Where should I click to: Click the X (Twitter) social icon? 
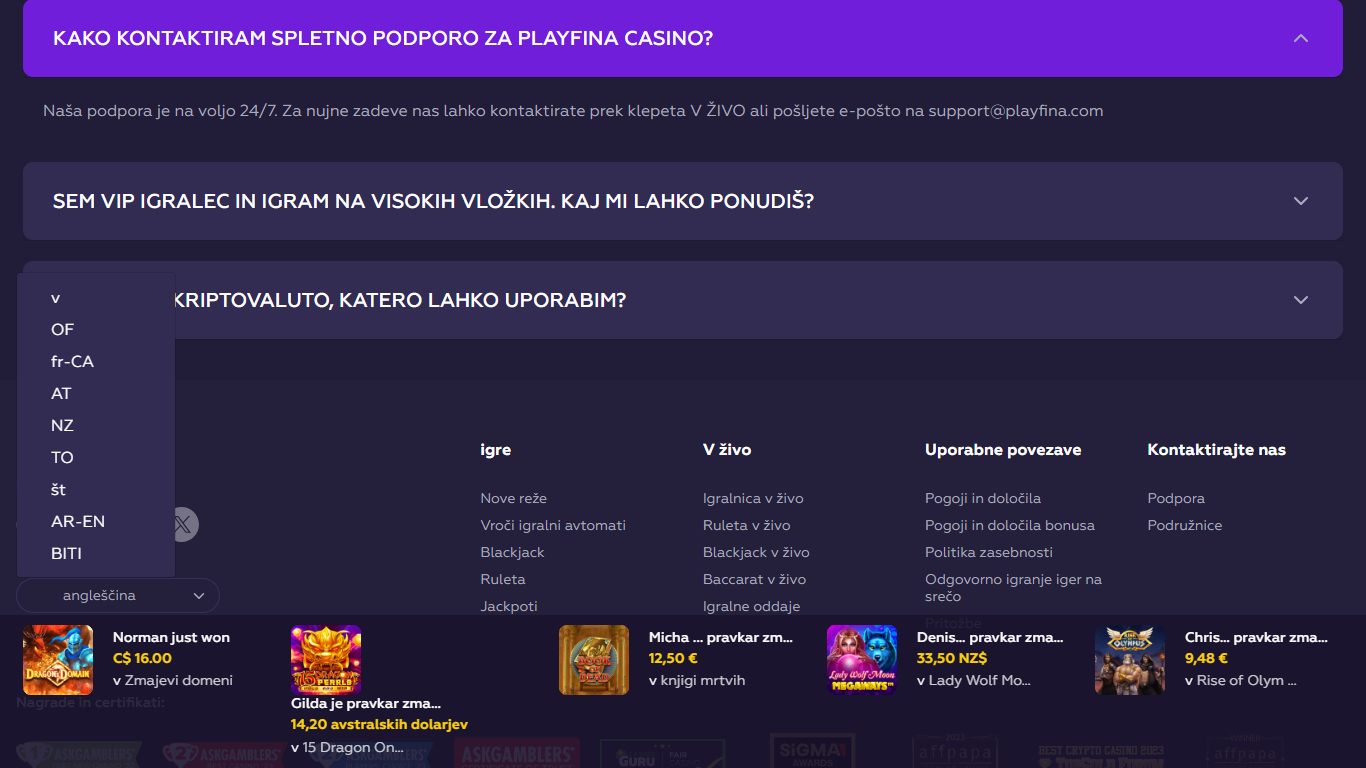pos(183,524)
